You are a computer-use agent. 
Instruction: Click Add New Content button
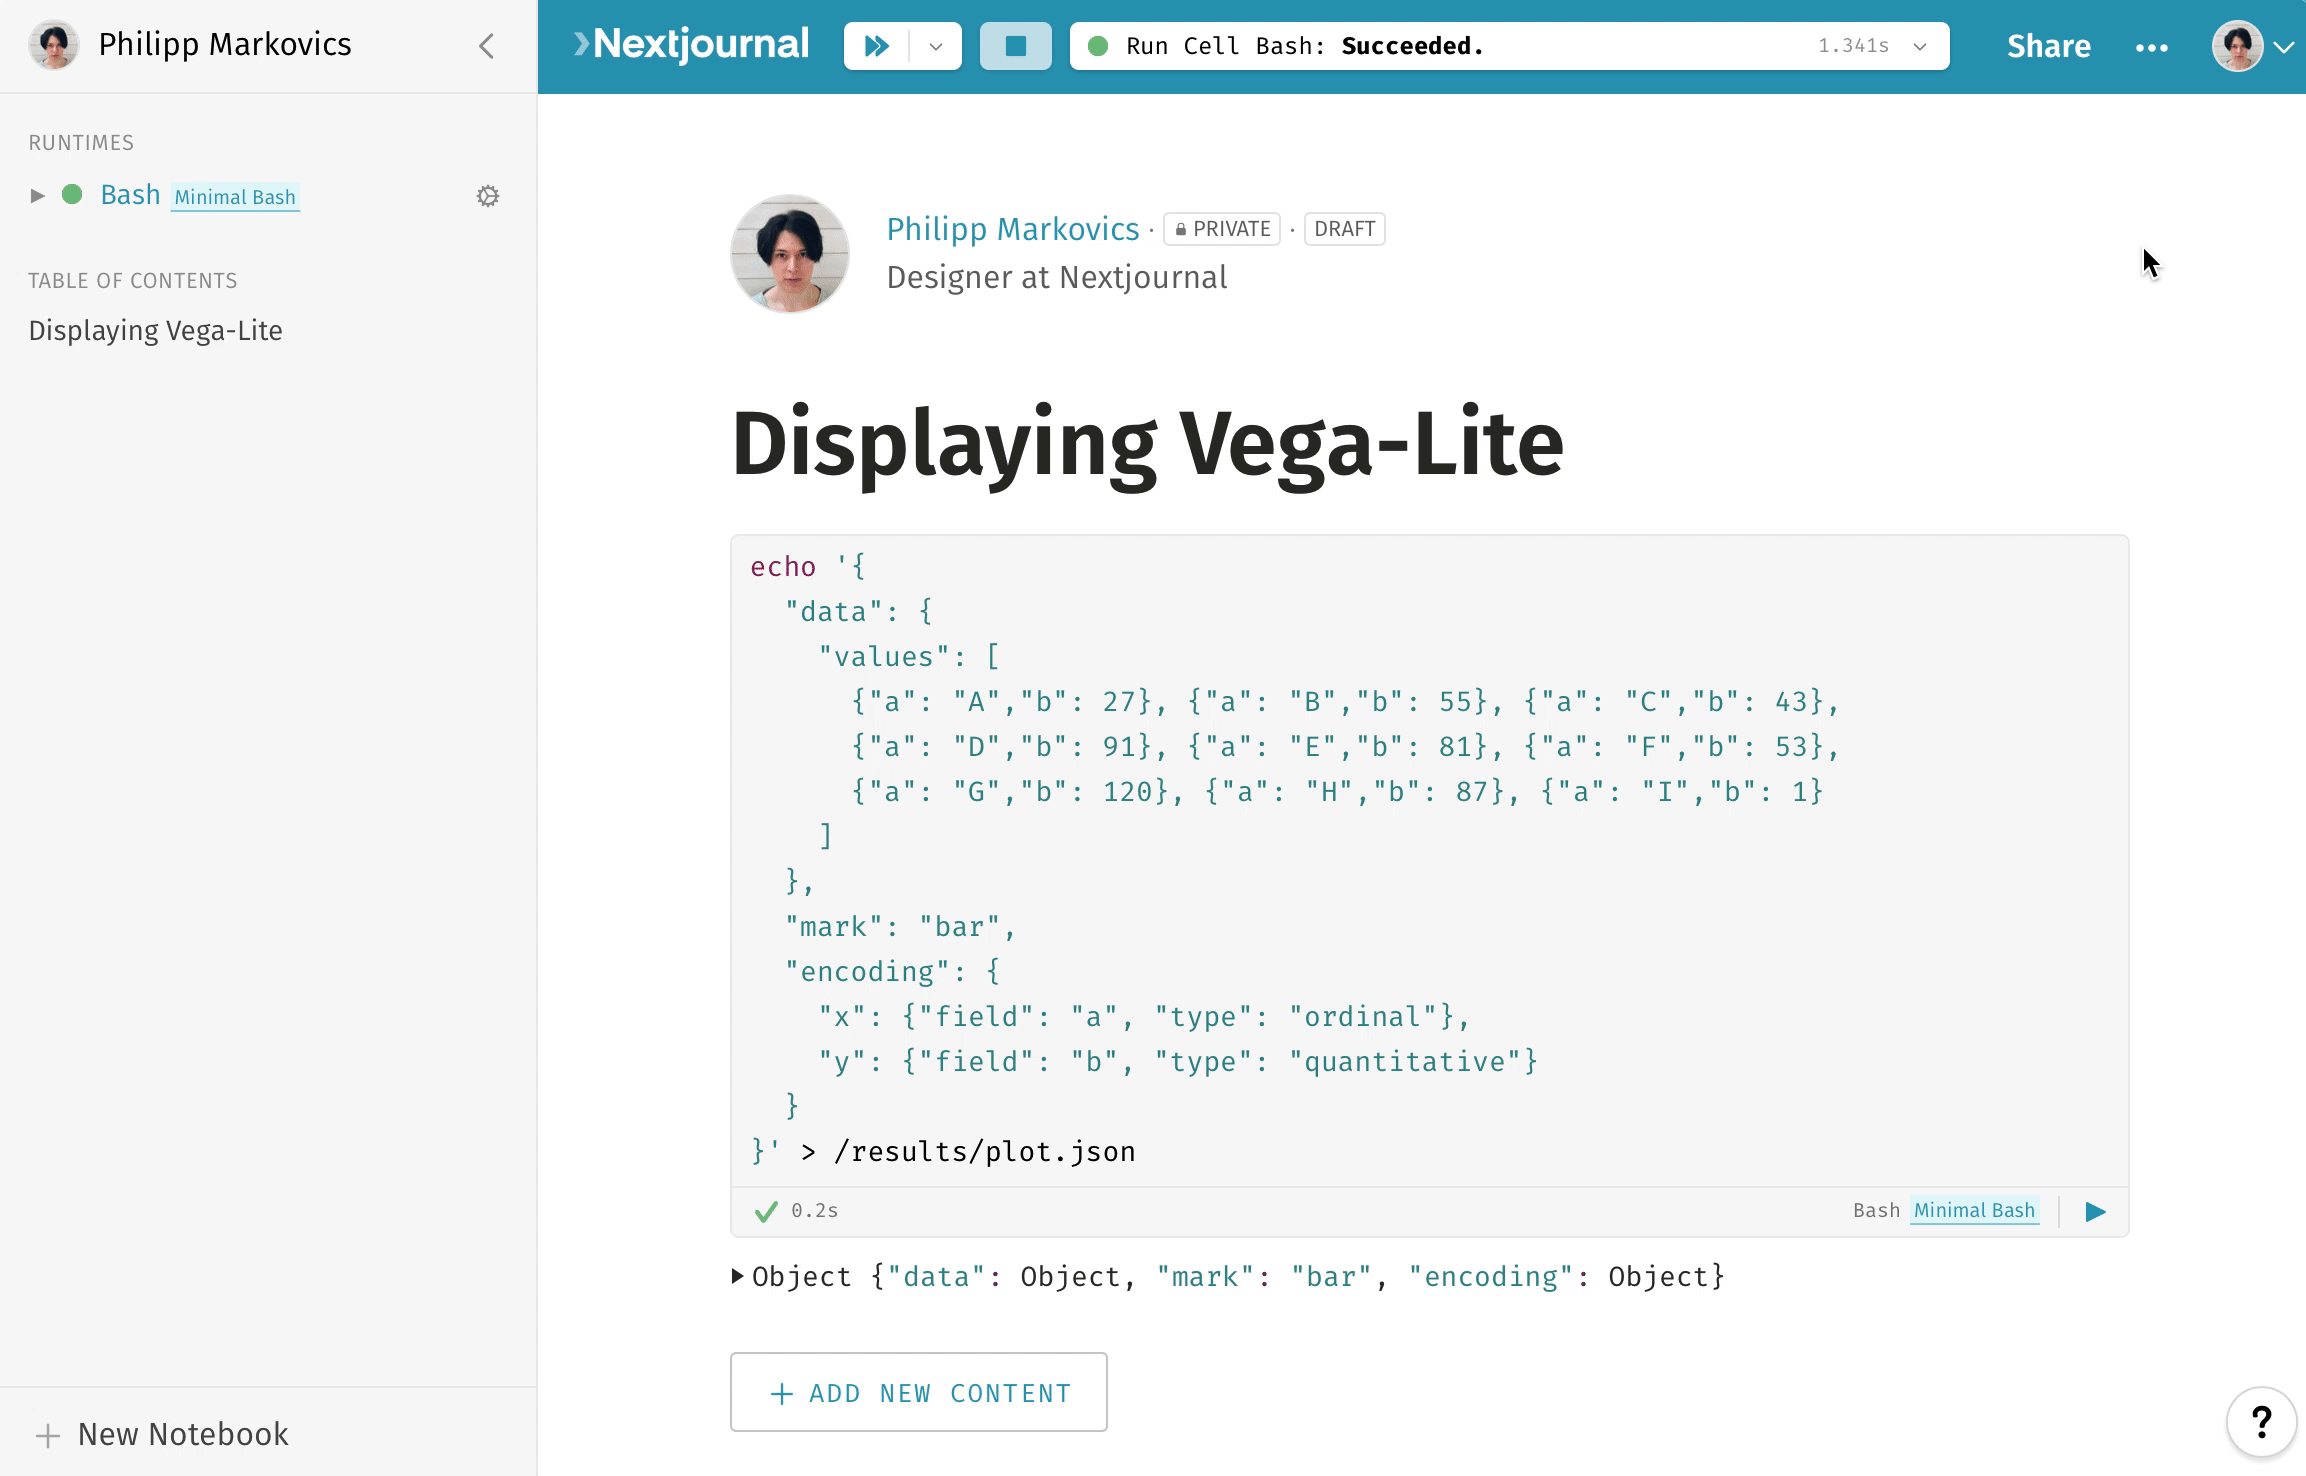point(918,1392)
